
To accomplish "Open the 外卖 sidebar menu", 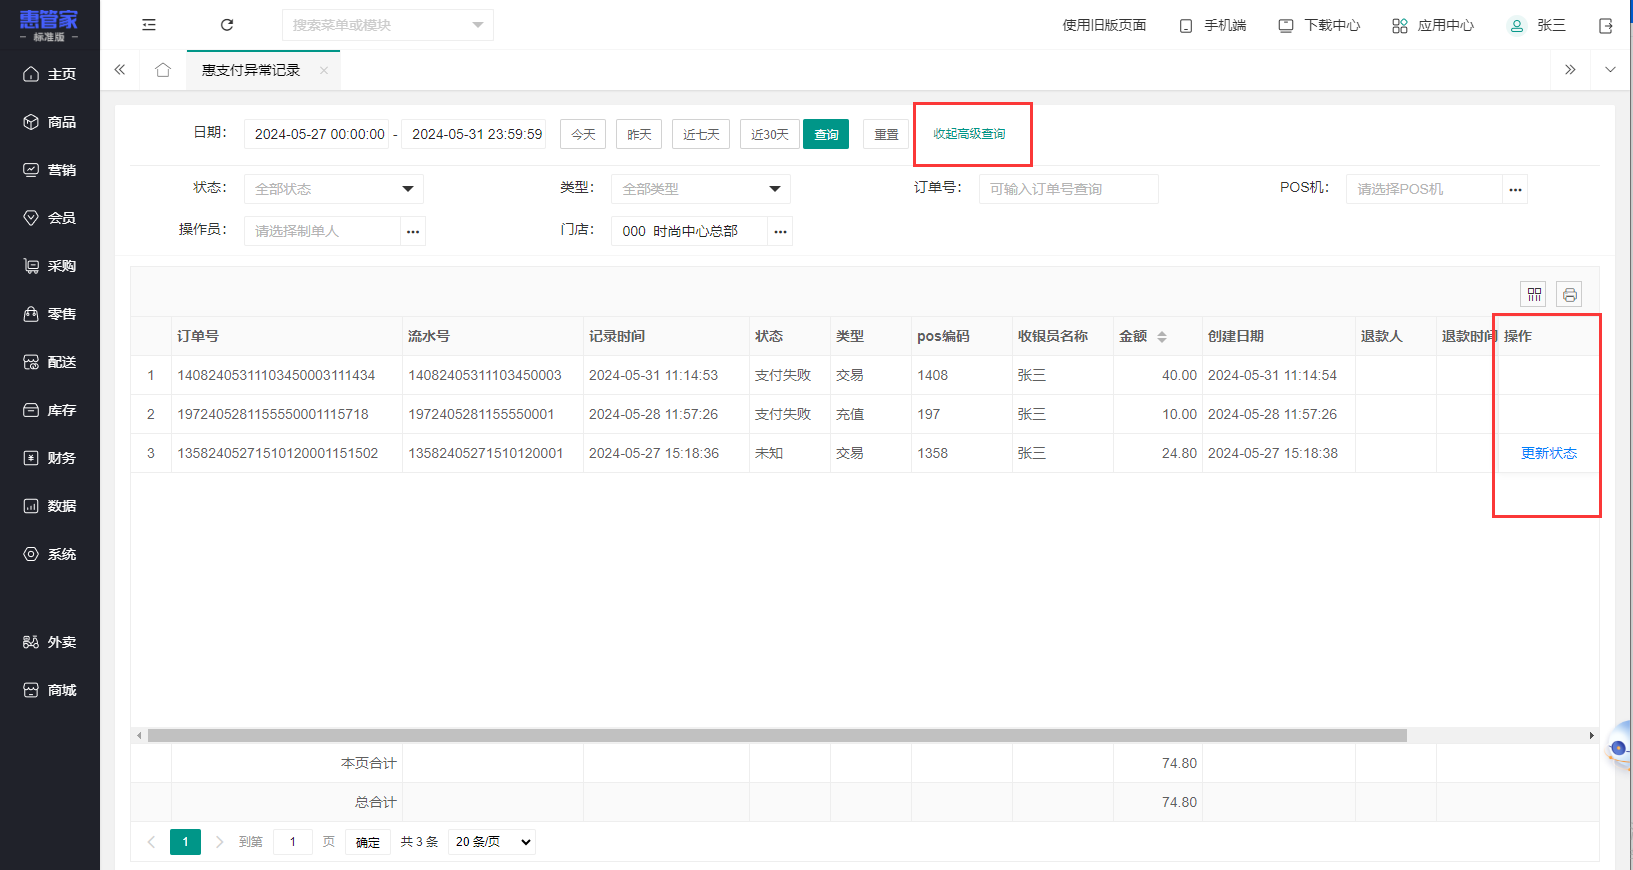I will click(50, 642).
